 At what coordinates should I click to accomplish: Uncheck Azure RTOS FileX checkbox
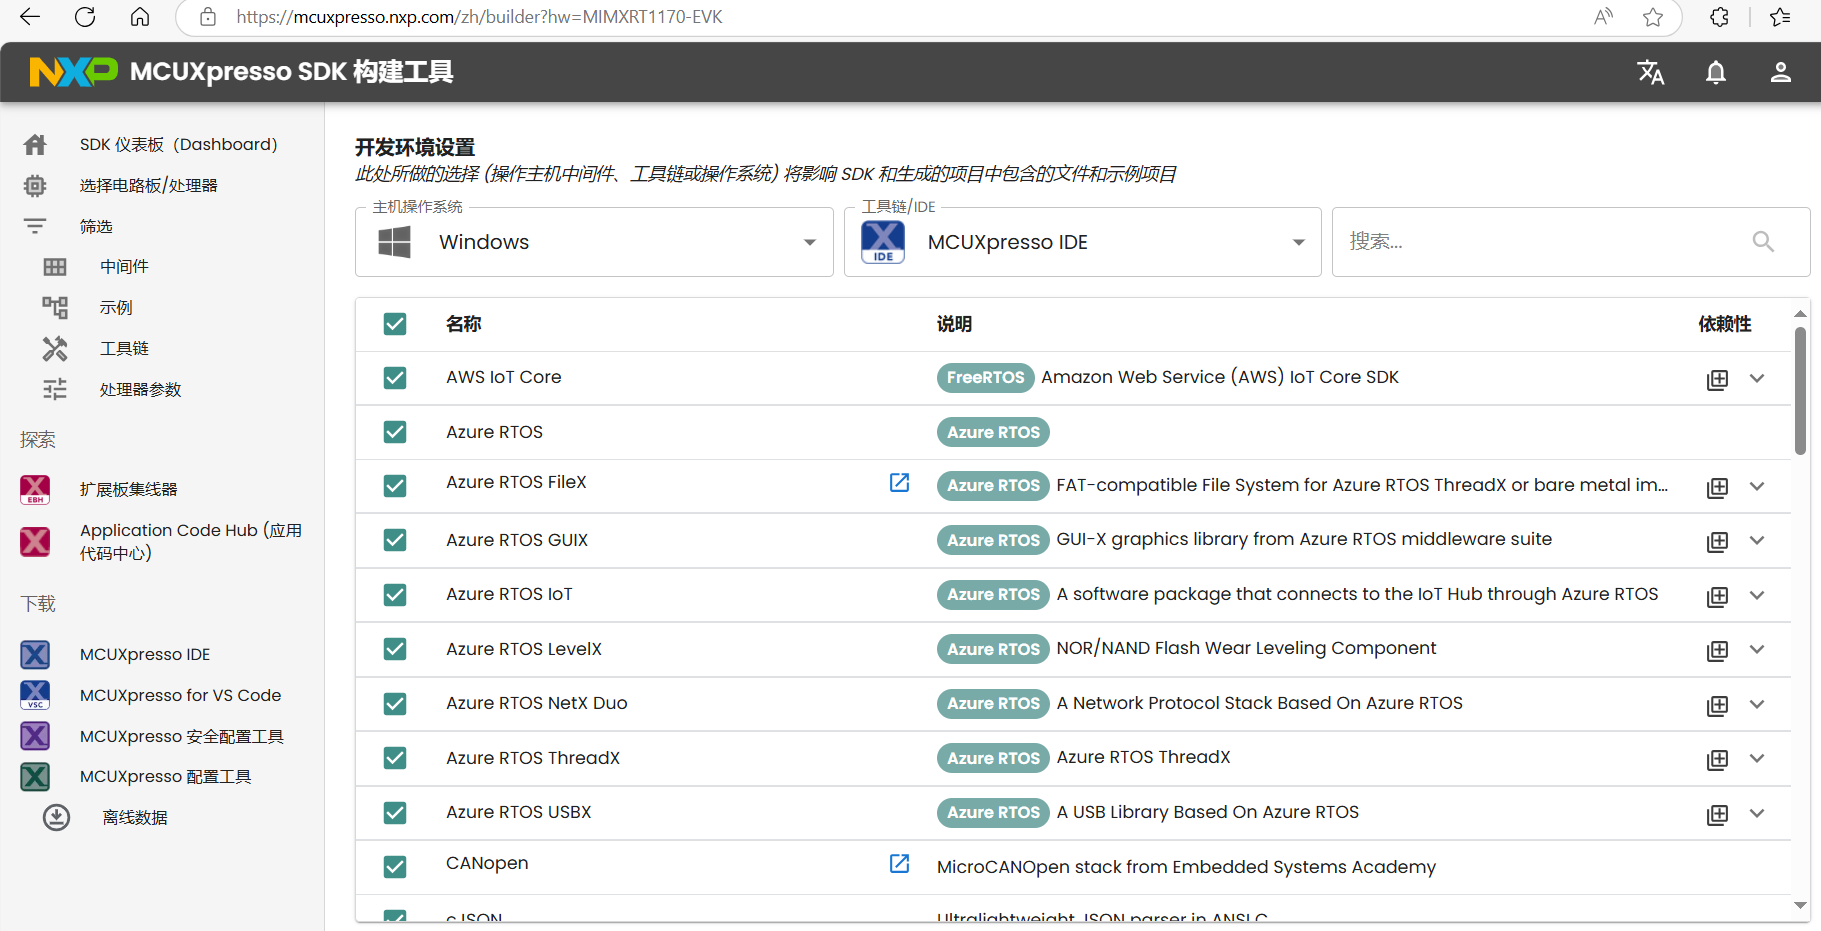(395, 486)
